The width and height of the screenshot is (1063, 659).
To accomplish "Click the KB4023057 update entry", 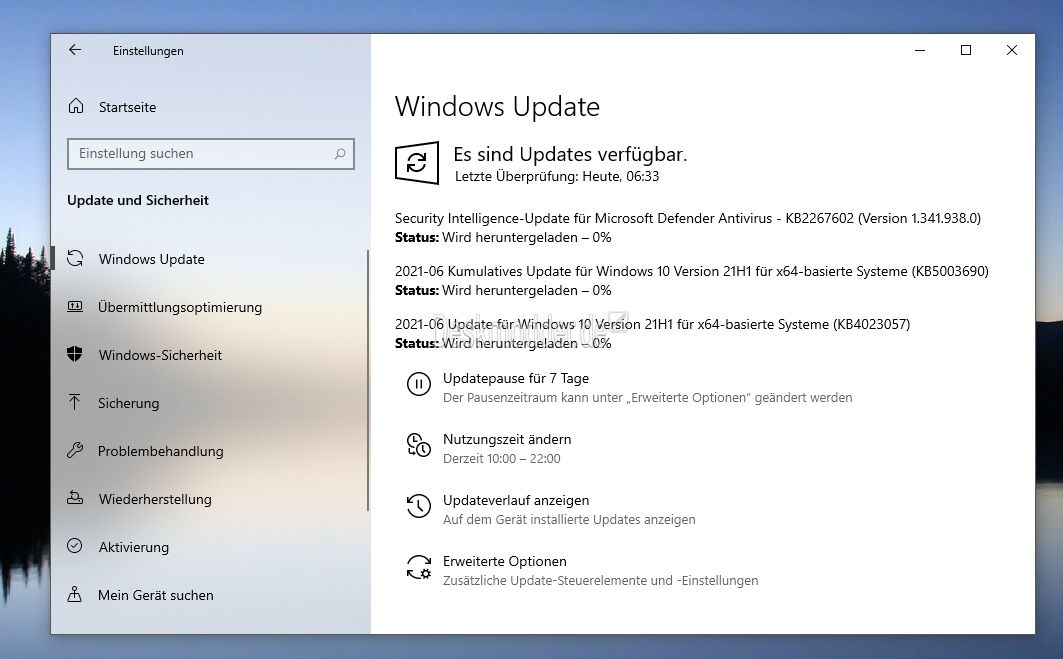I will click(x=652, y=333).
